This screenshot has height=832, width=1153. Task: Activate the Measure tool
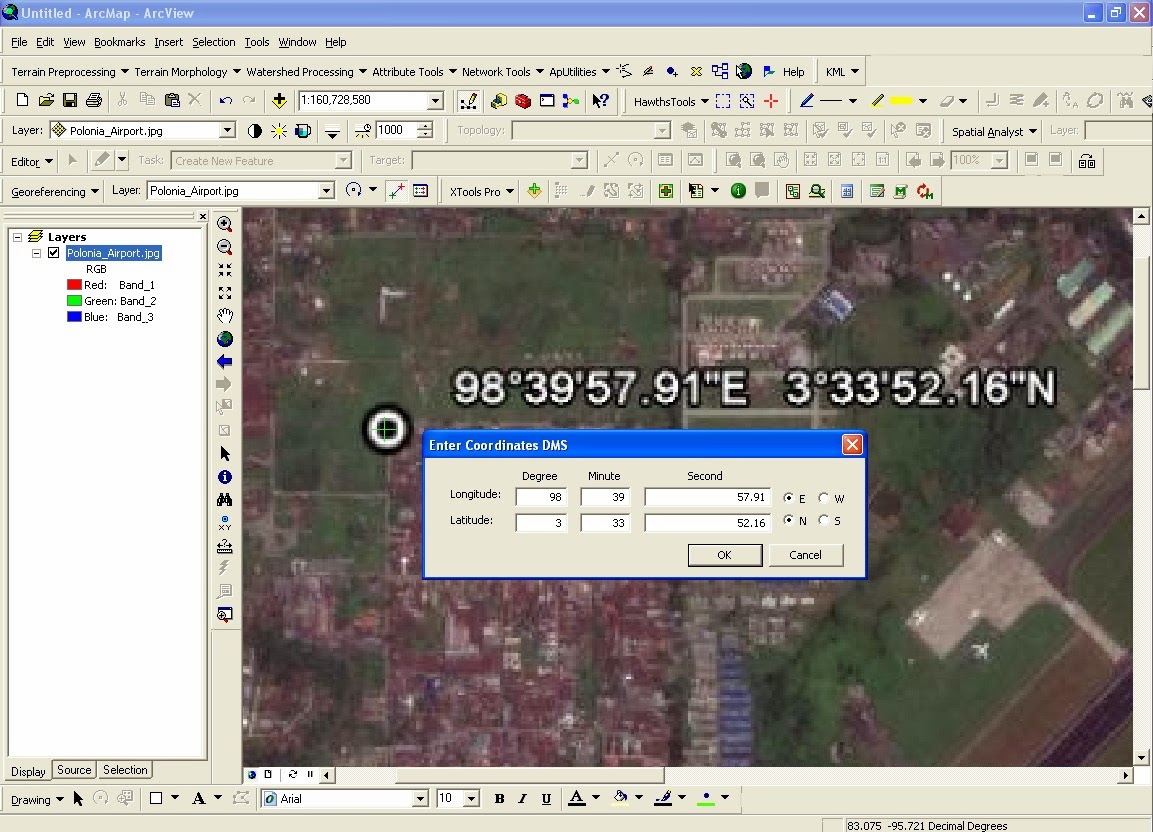pyautogui.click(x=225, y=545)
